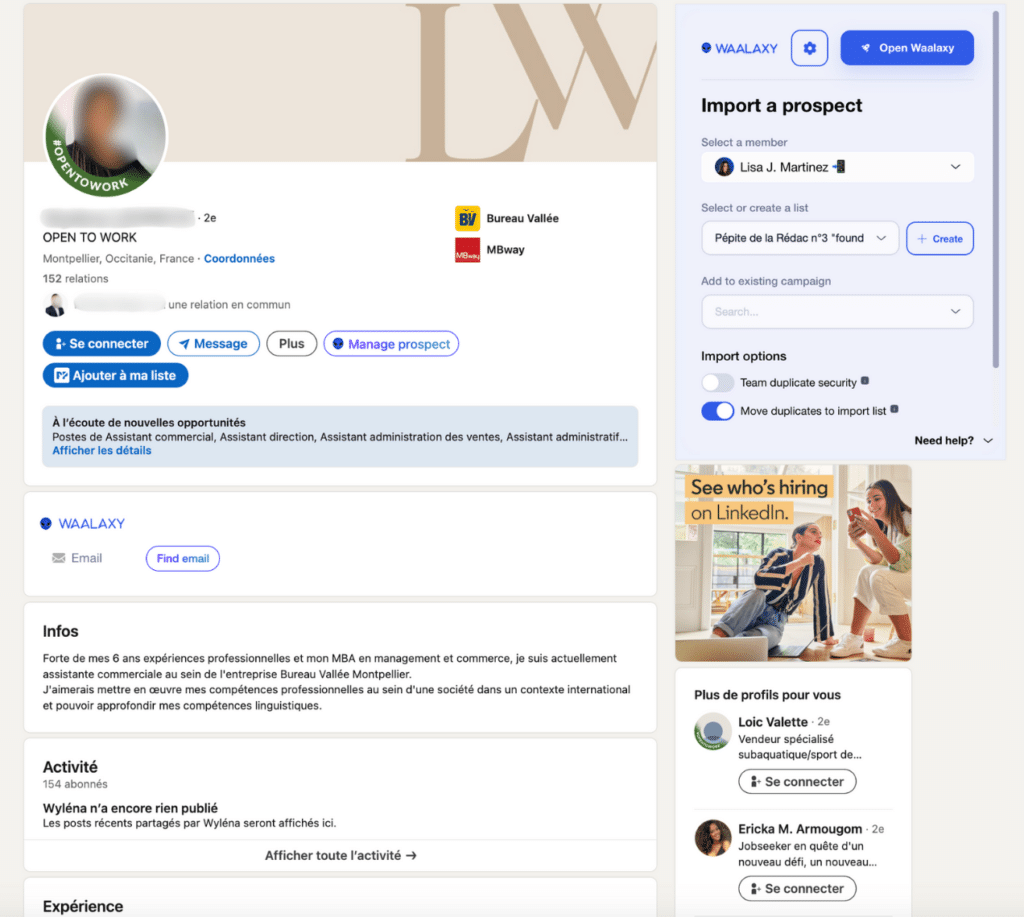The width and height of the screenshot is (1024, 917).
Task: Open Loic Valette's profile name
Action: tap(773, 722)
